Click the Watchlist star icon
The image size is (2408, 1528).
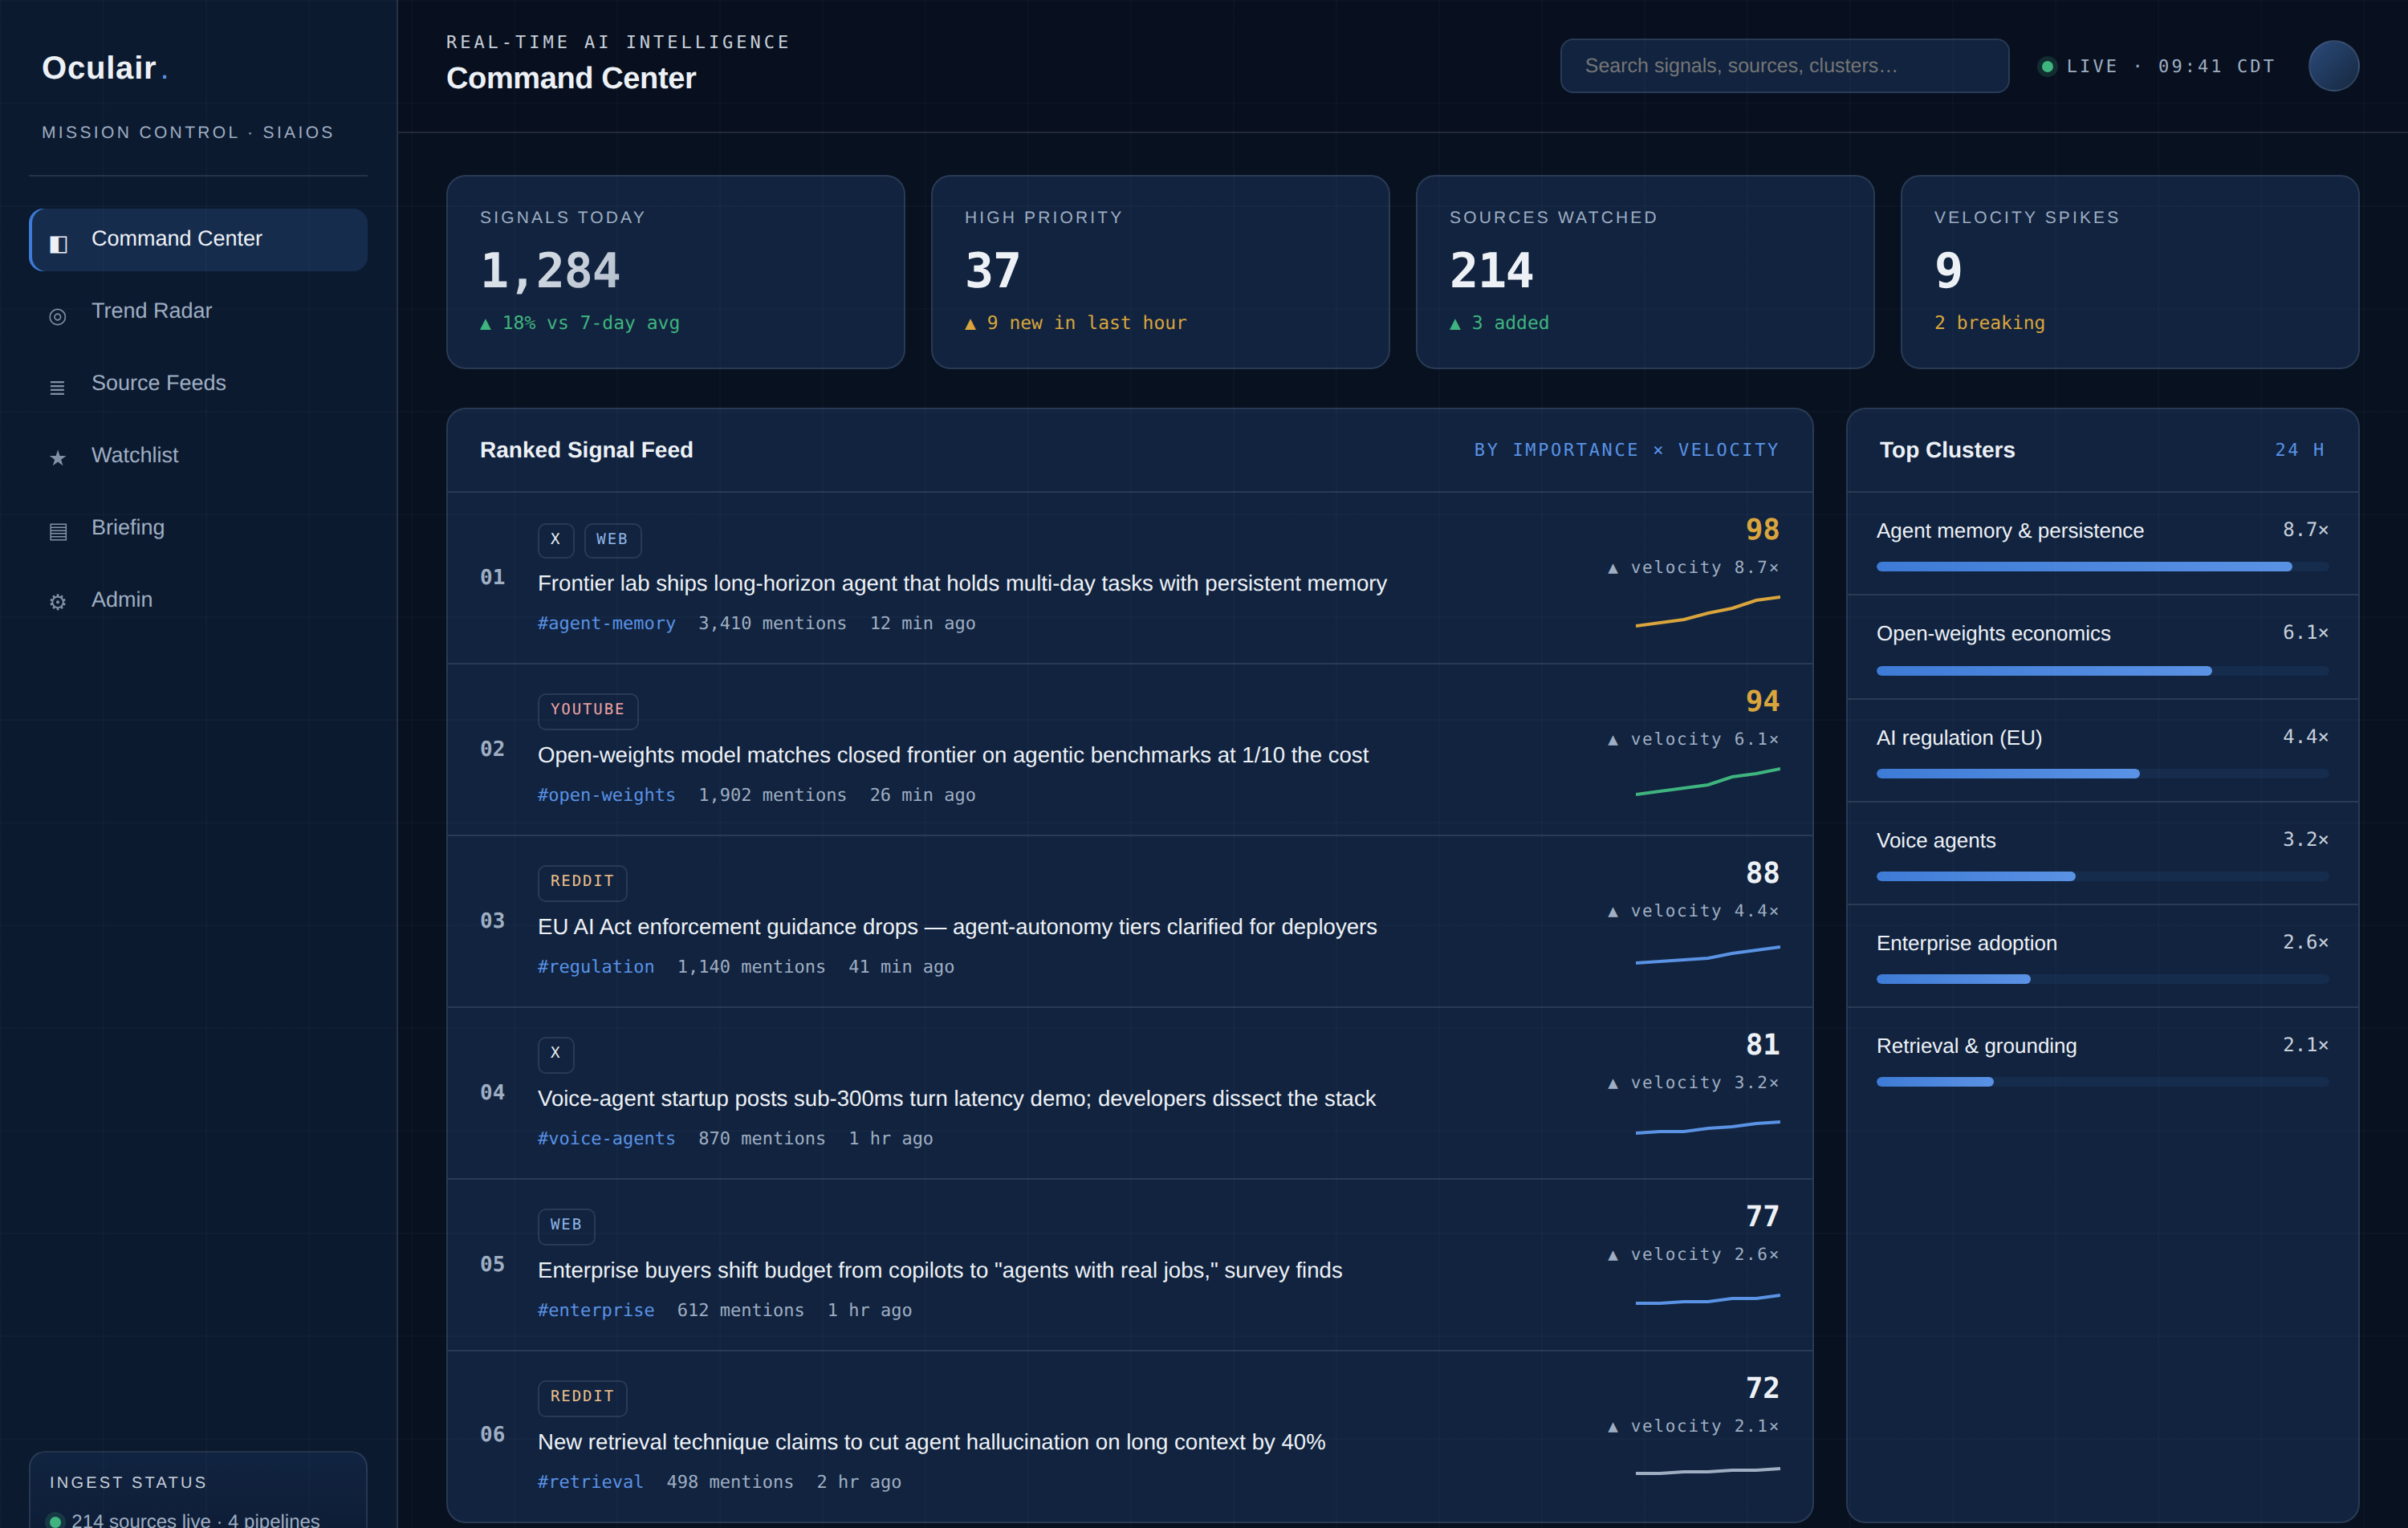[58, 458]
